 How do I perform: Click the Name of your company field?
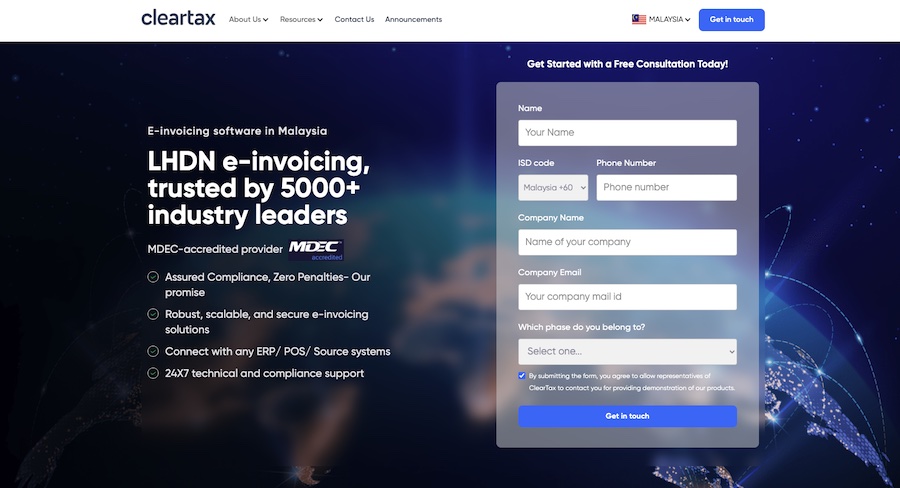(627, 242)
